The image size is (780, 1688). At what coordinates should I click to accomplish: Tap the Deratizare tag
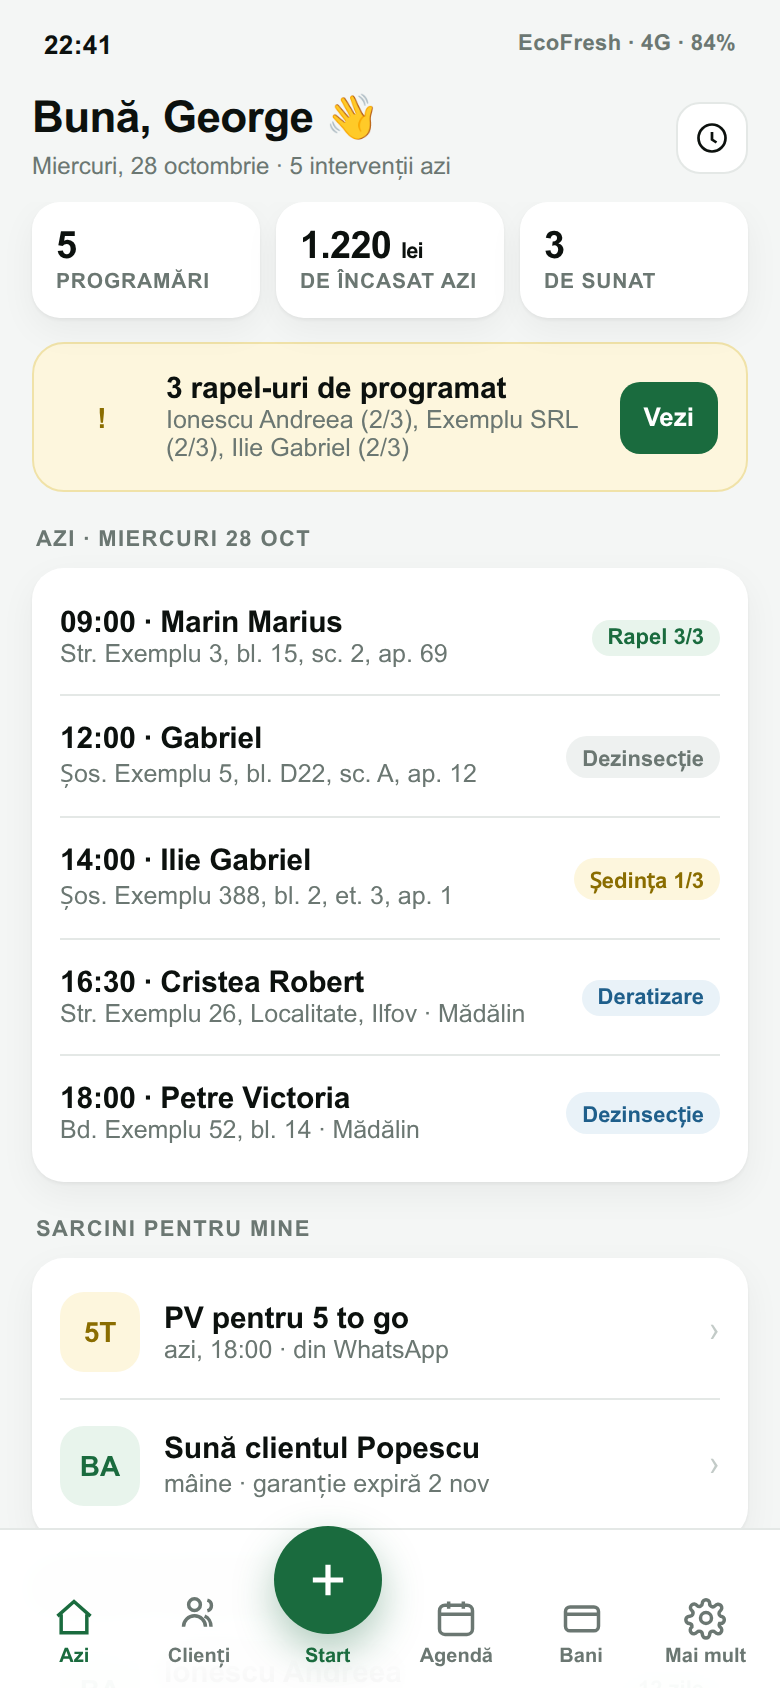tap(651, 997)
